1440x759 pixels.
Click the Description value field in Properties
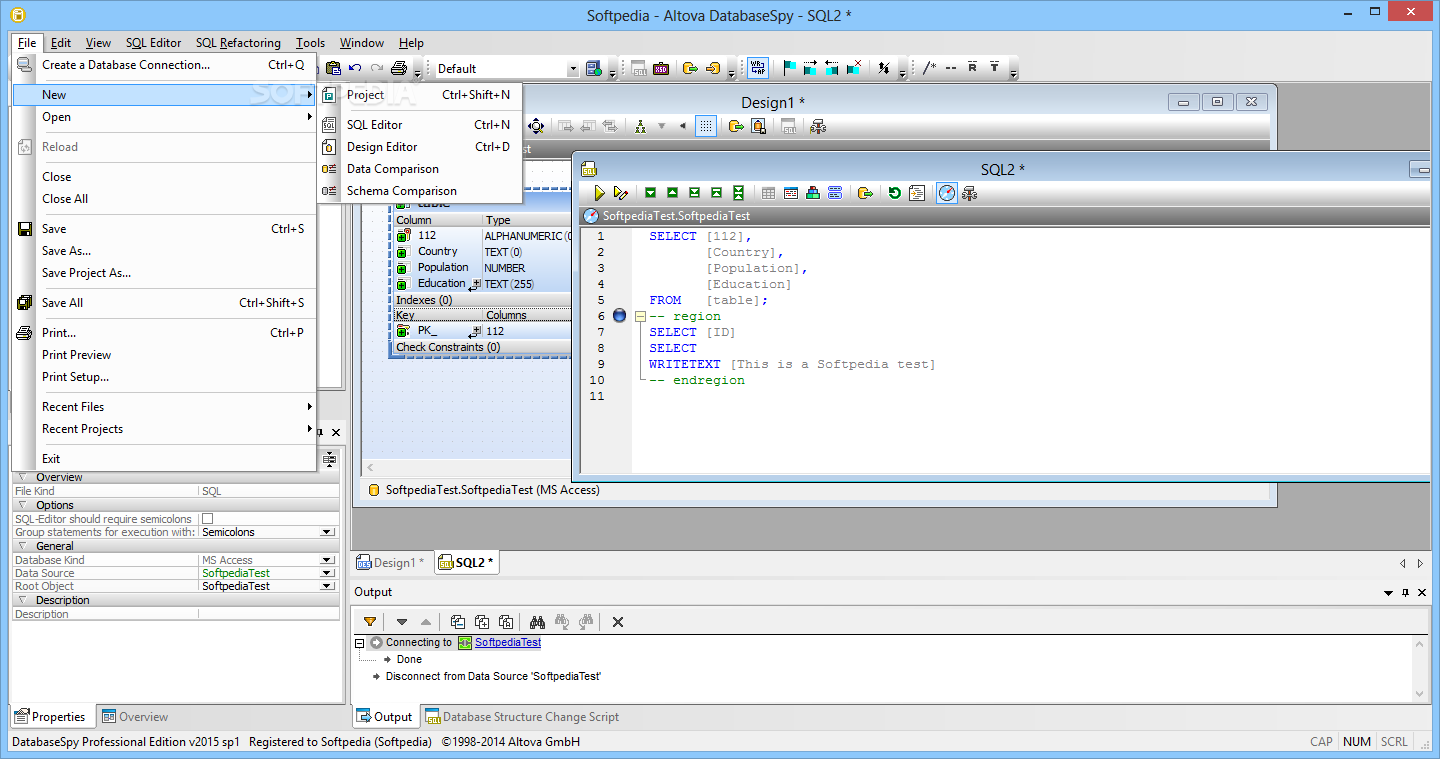[x=268, y=614]
